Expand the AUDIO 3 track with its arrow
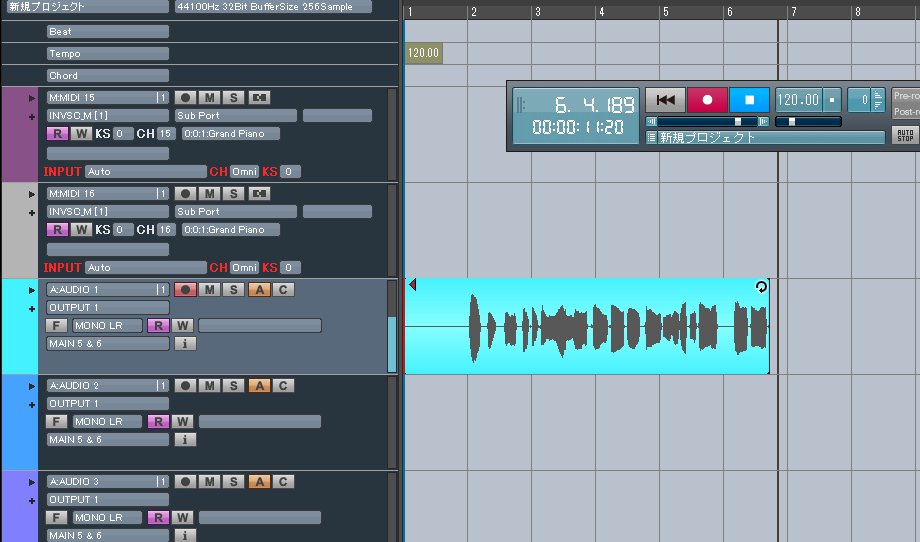Viewport: 920px width, 542px height. (x=32, y=482)
